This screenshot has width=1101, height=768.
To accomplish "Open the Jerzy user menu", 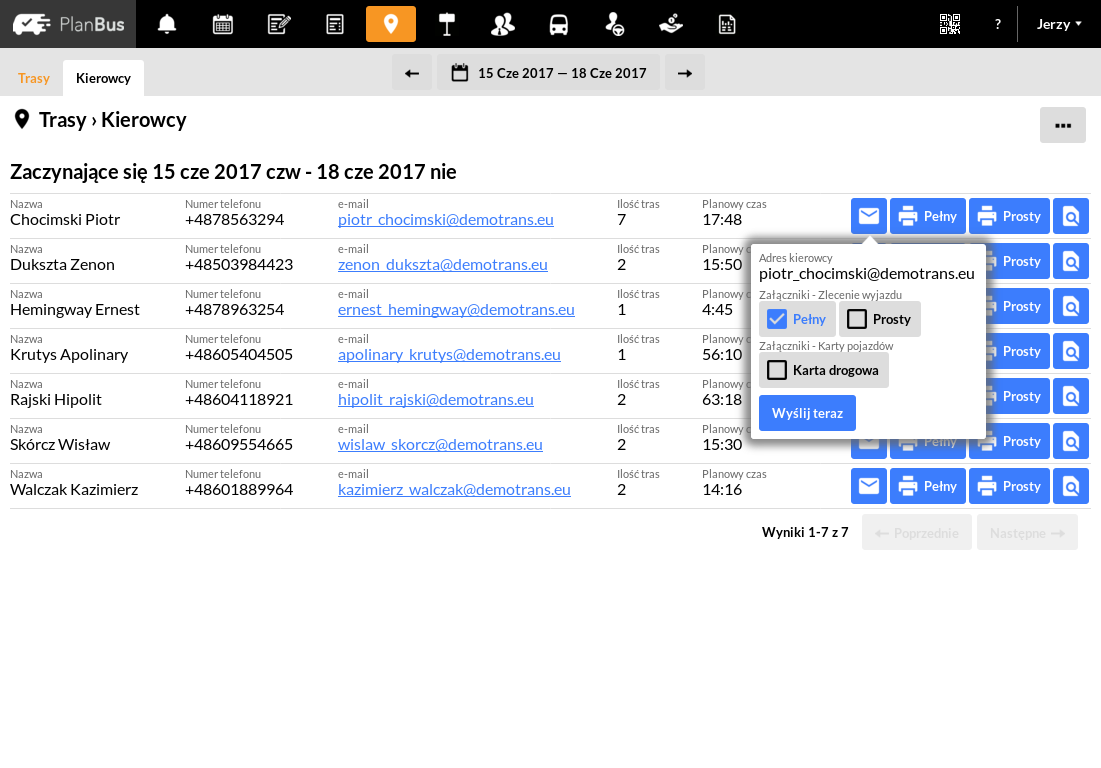I will coord(1059,24).
